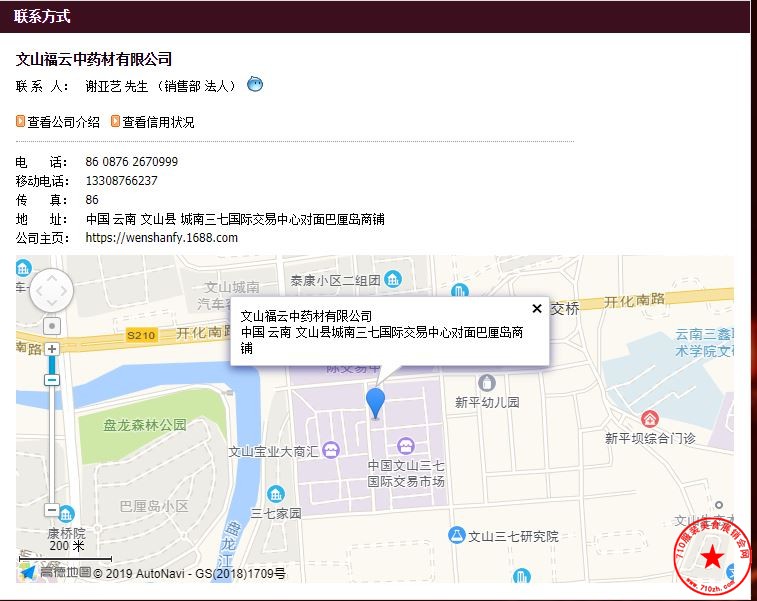Pan map left with direction control
Viewport: 757px width, 601px height.
pyautogui.click(x=40, y=291)
